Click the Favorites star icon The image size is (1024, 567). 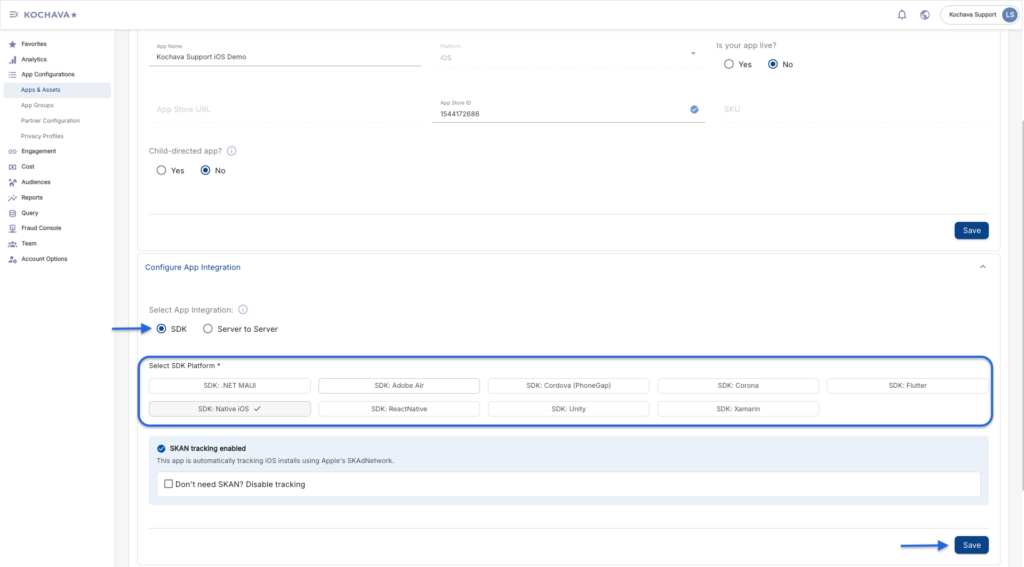tap(12, 44)
